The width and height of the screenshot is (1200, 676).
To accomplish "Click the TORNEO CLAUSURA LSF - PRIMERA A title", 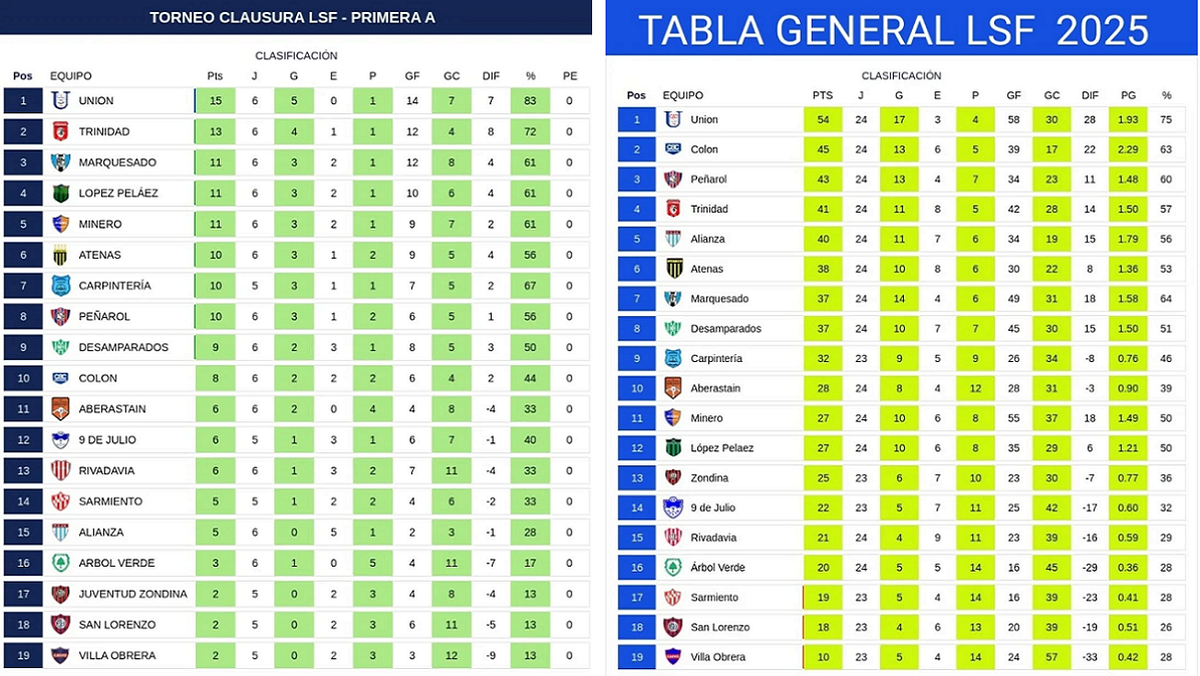I will (x=292, y=18).
